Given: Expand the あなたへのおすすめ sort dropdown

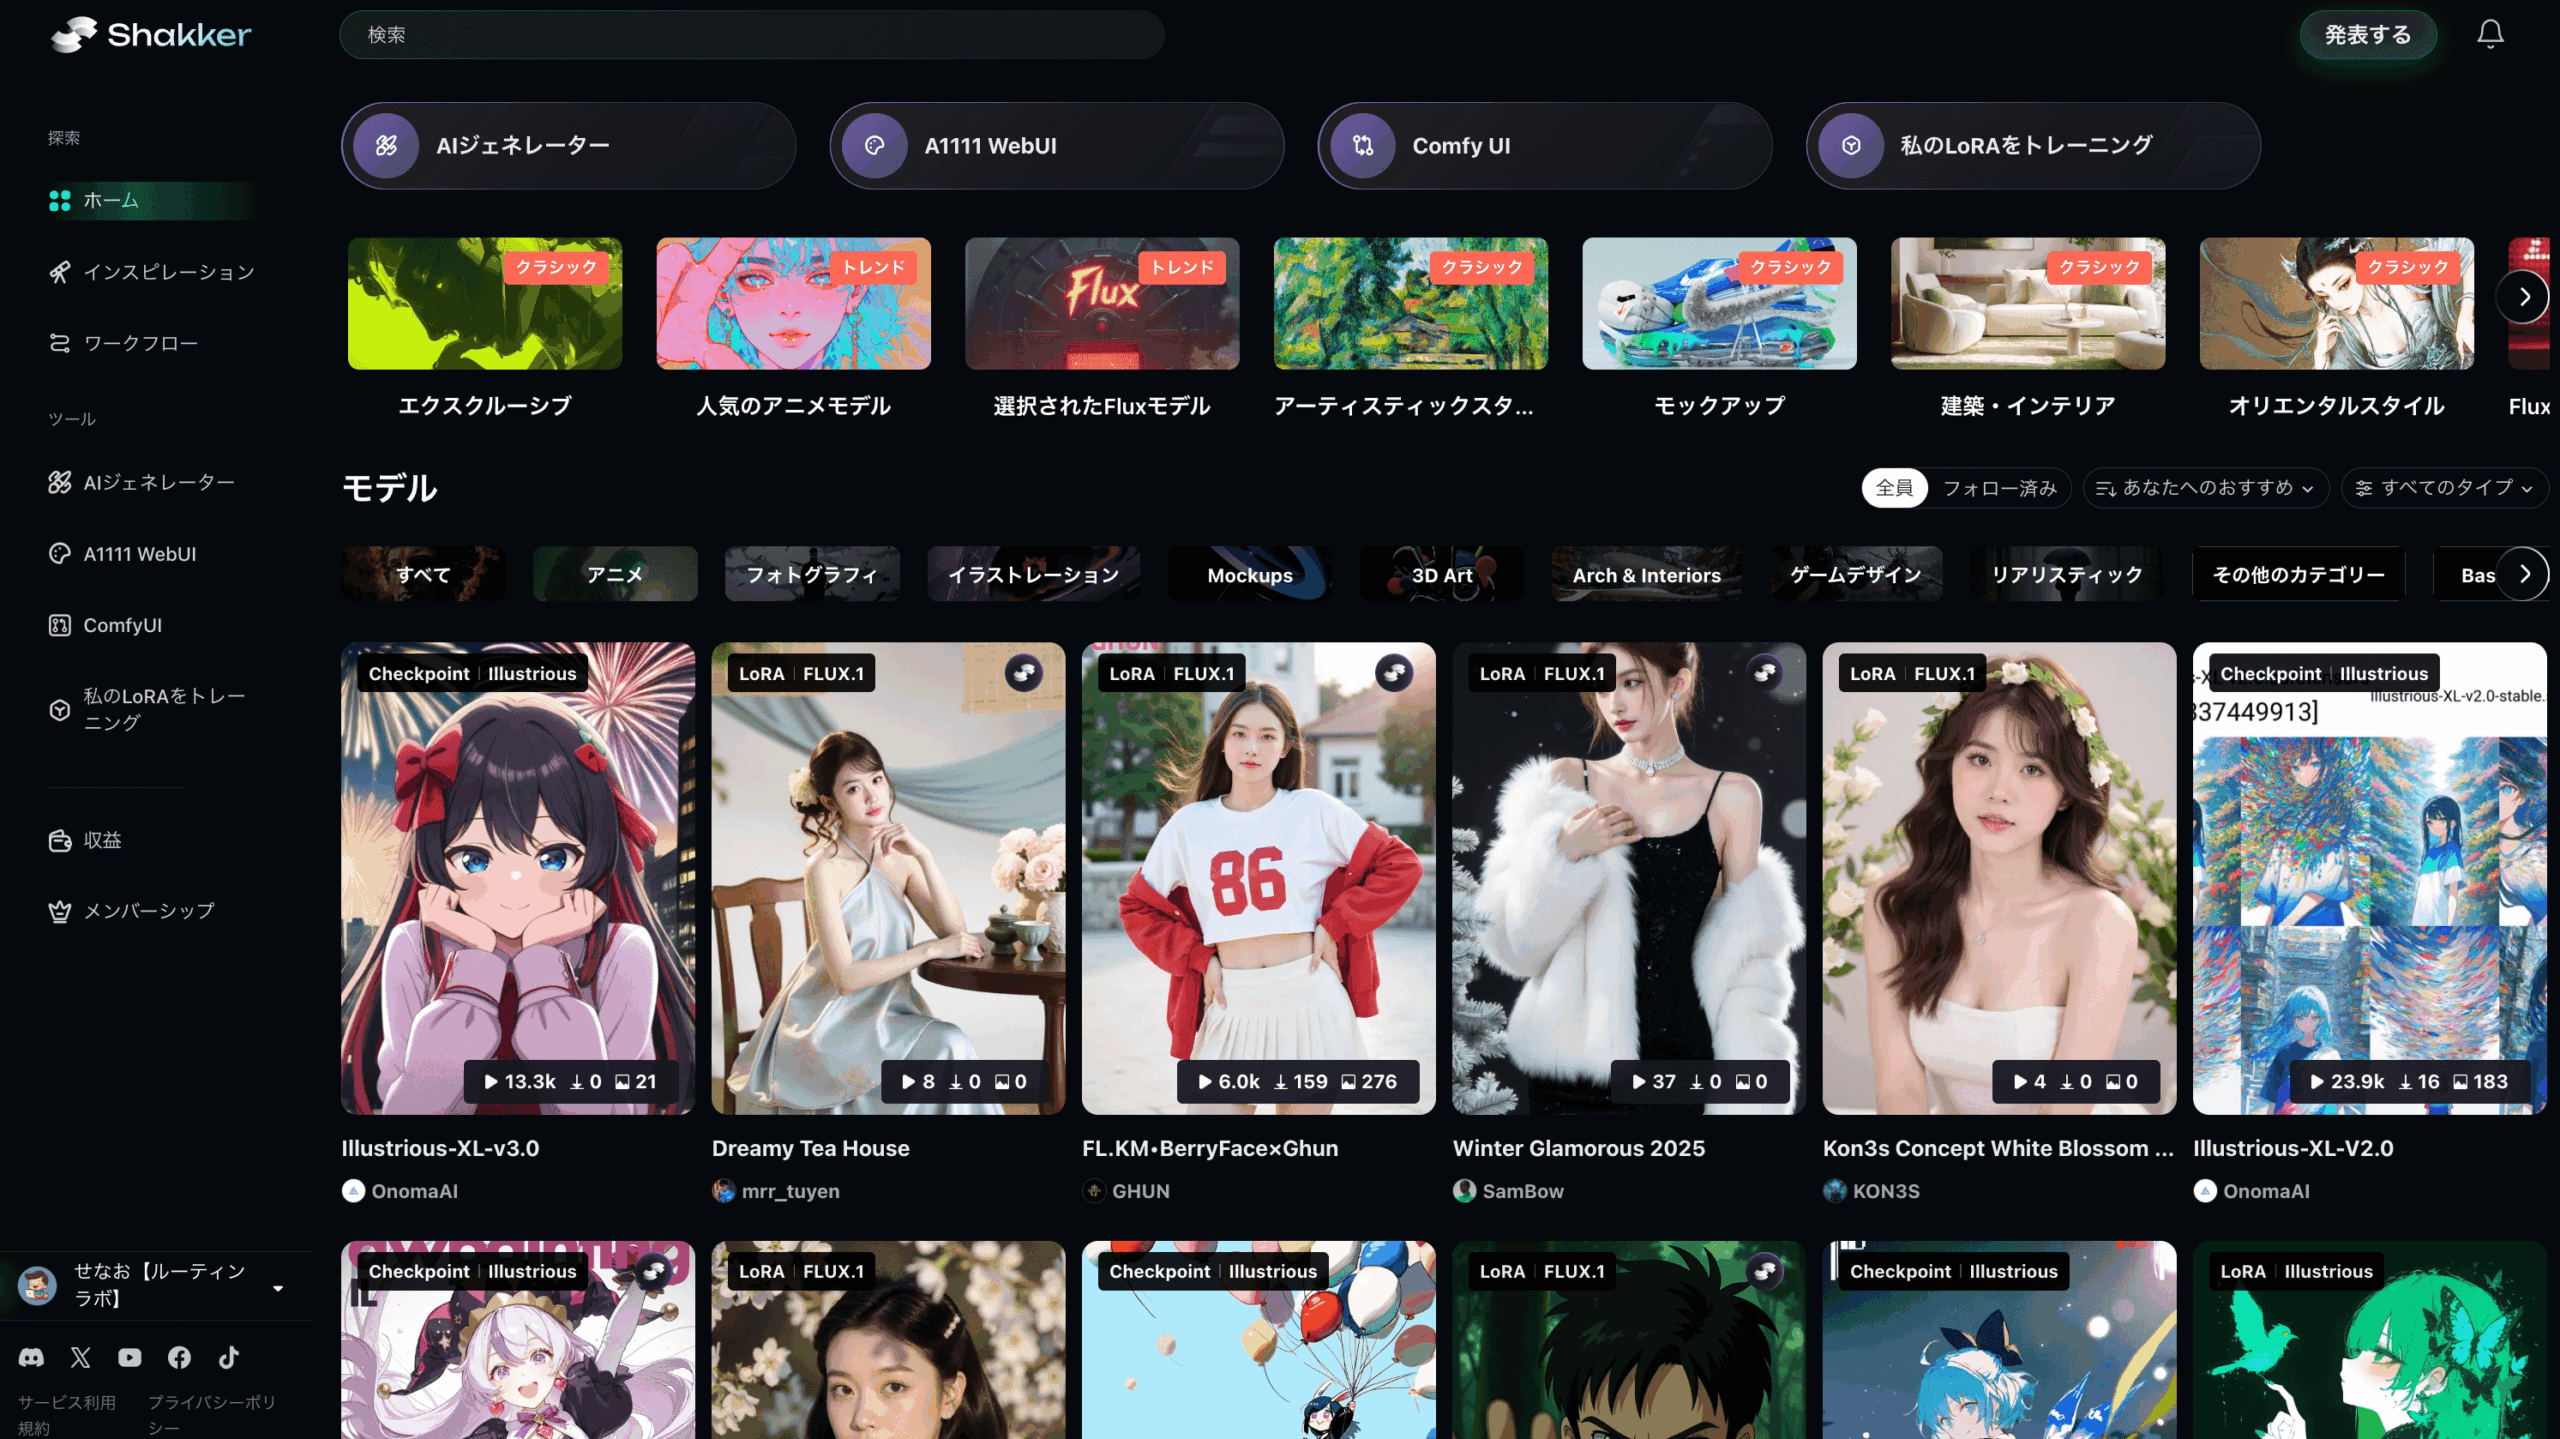Looking at the screenshot, I should tap(2205, 488).
